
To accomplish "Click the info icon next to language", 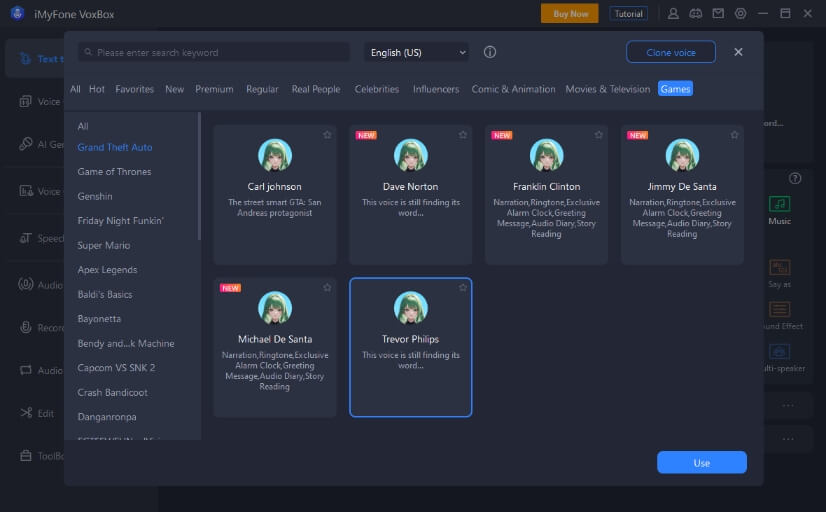I will pyautogui.click(x=489, y=52).
